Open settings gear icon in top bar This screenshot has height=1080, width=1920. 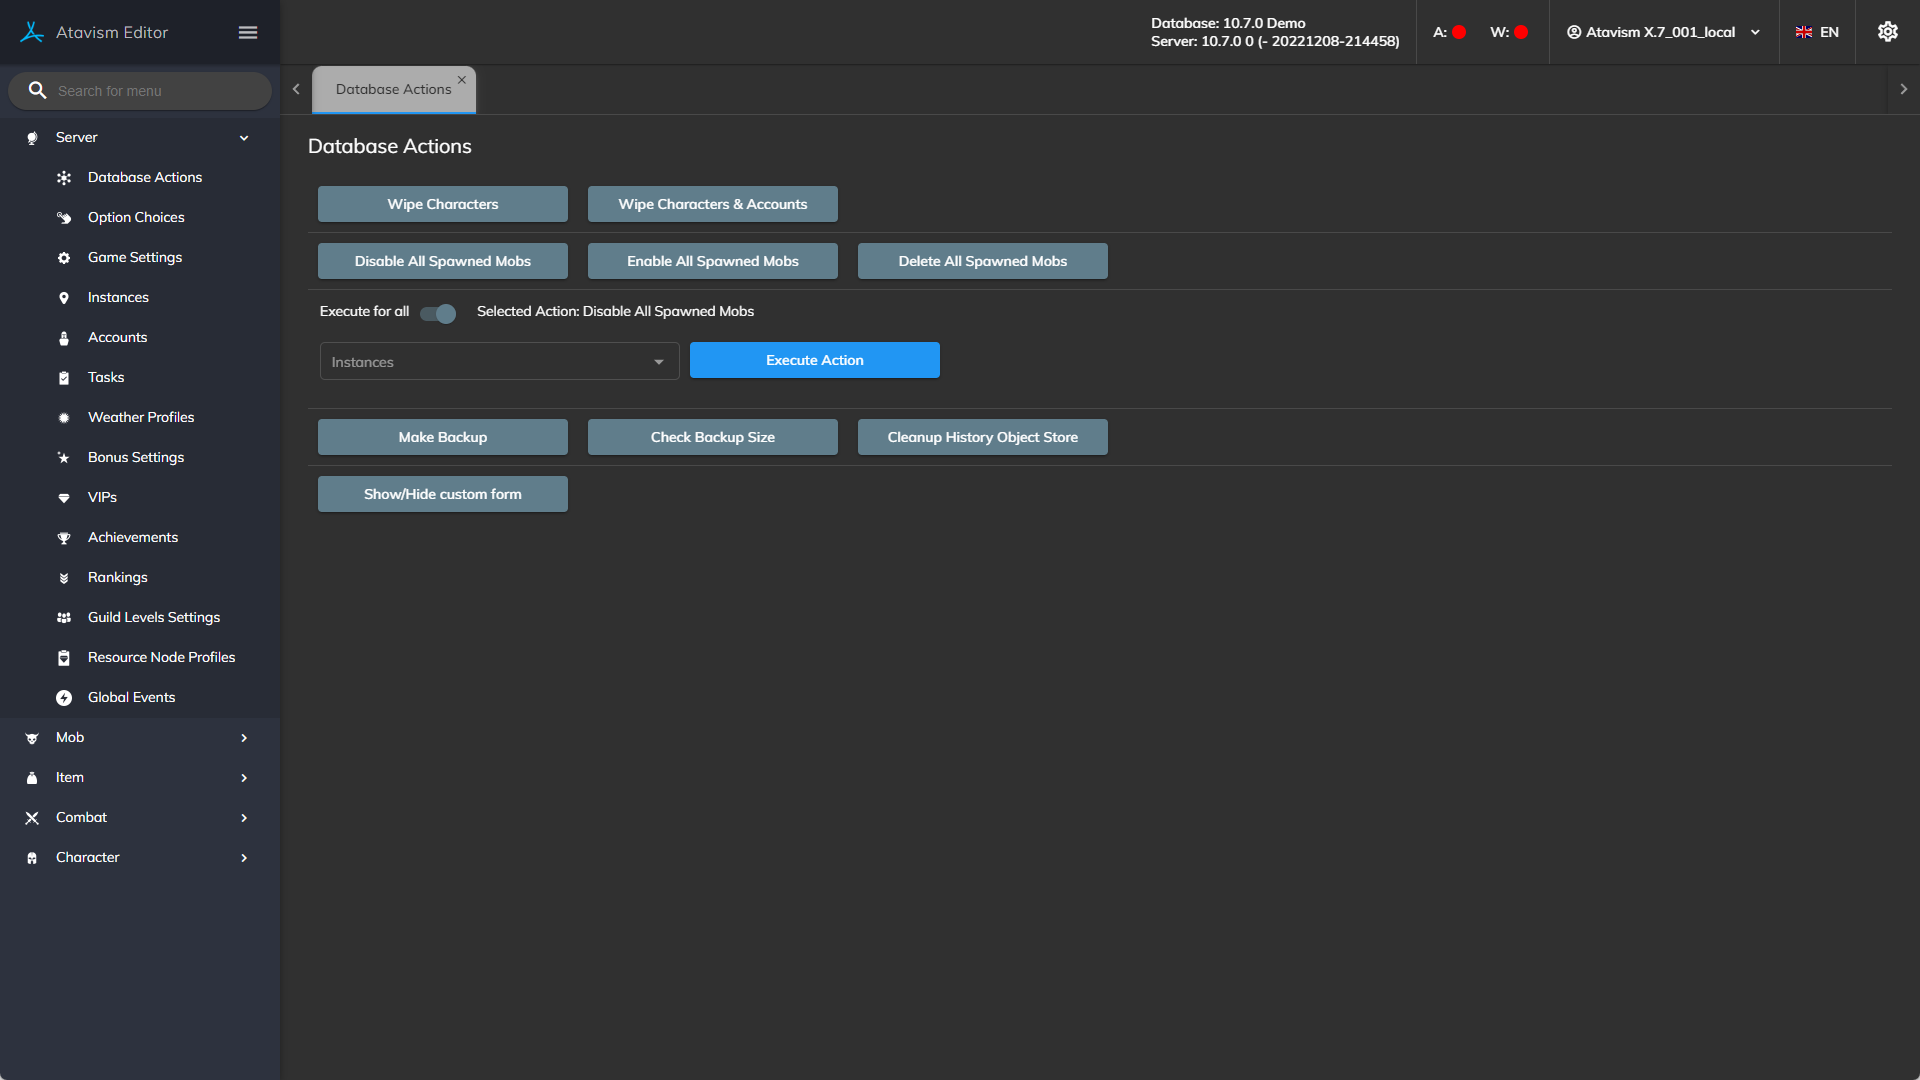pyautogui.click(x=1887, y=32)
